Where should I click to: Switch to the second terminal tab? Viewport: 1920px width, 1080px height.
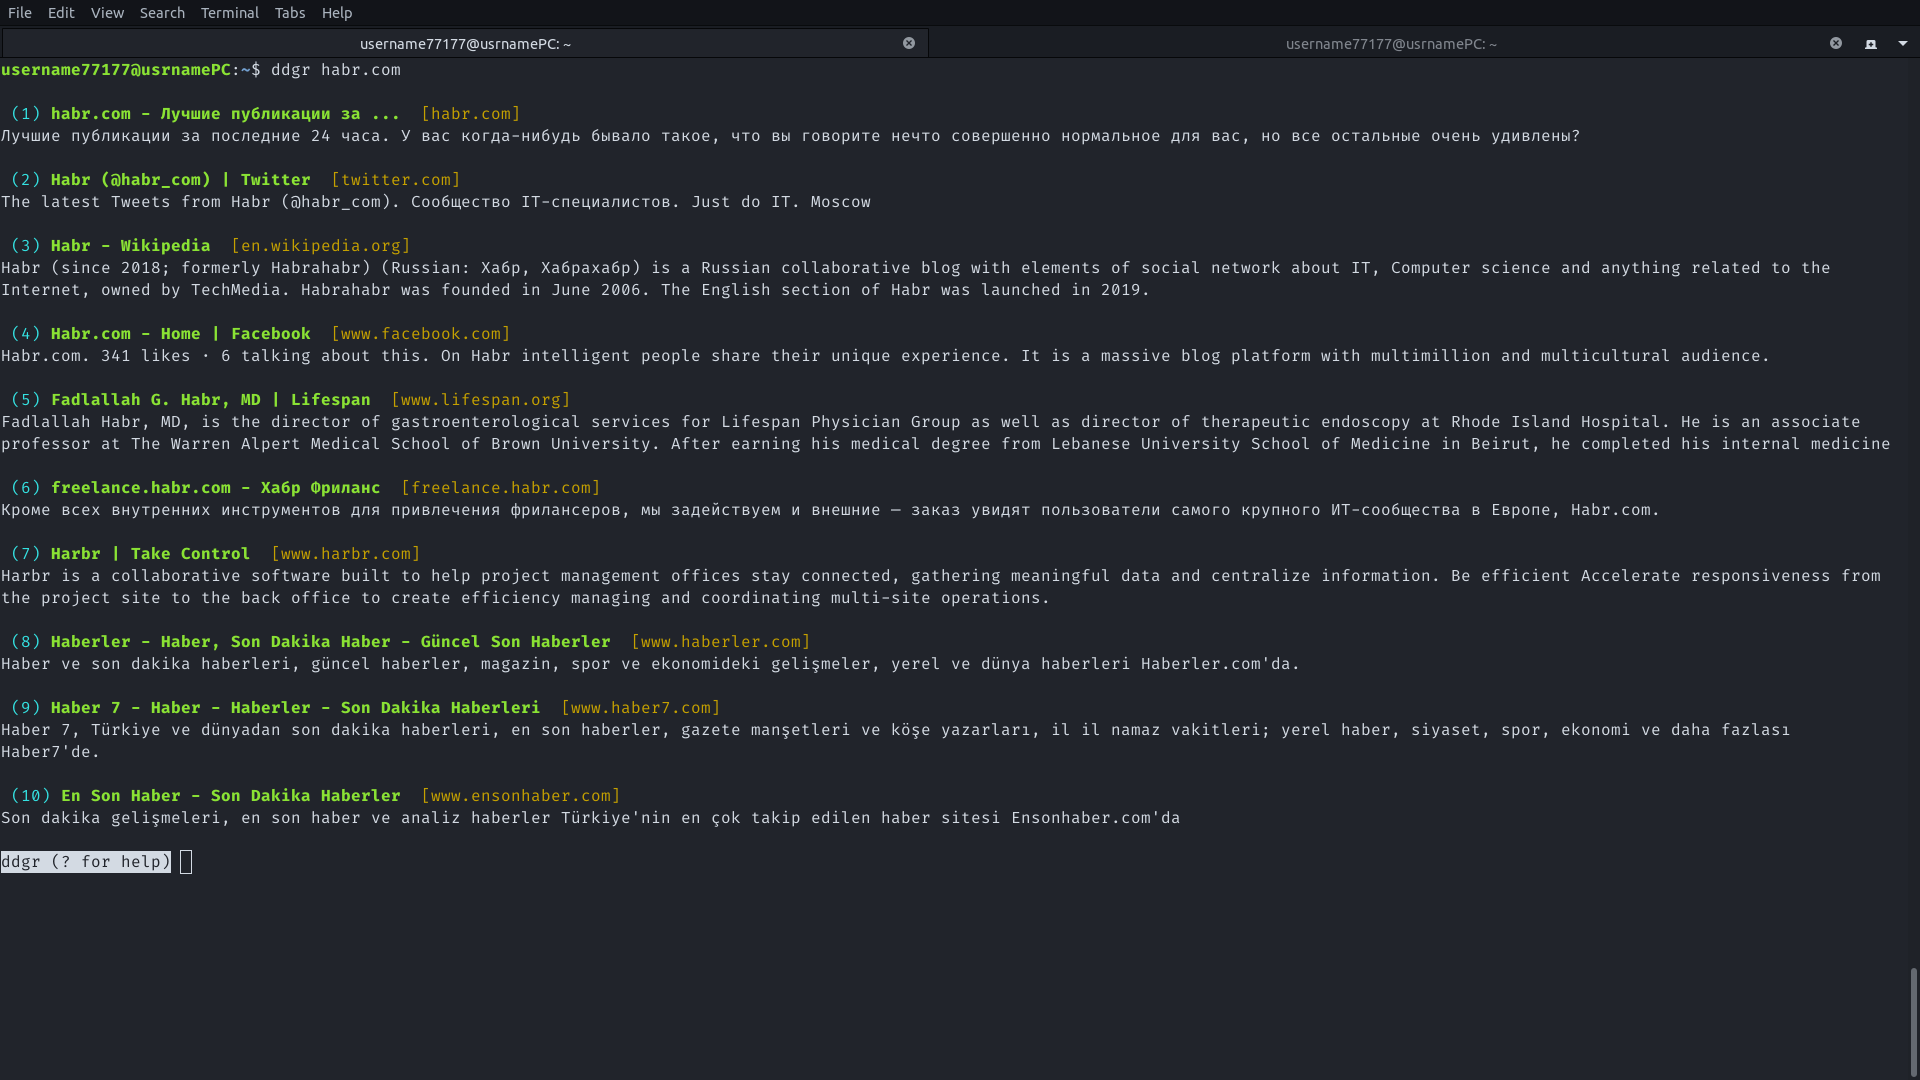pos(1391,43)
